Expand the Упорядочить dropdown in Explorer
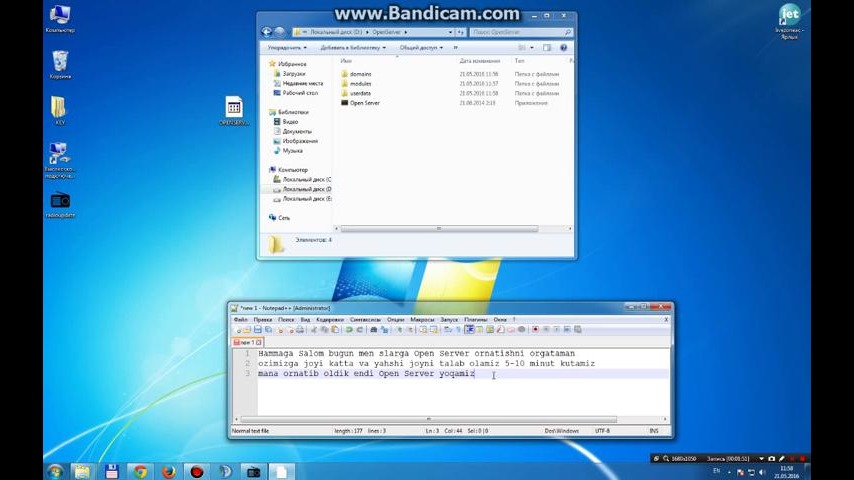 287,48
